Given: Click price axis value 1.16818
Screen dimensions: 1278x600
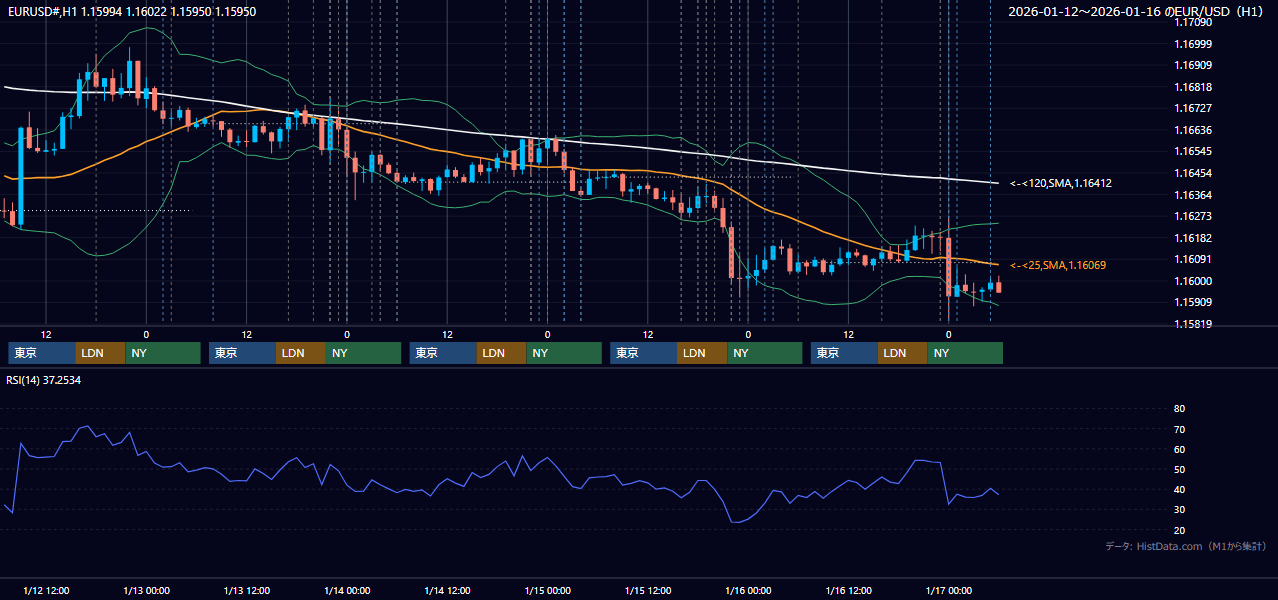Looking at the screenshot, I should (x=1192, y=87).
